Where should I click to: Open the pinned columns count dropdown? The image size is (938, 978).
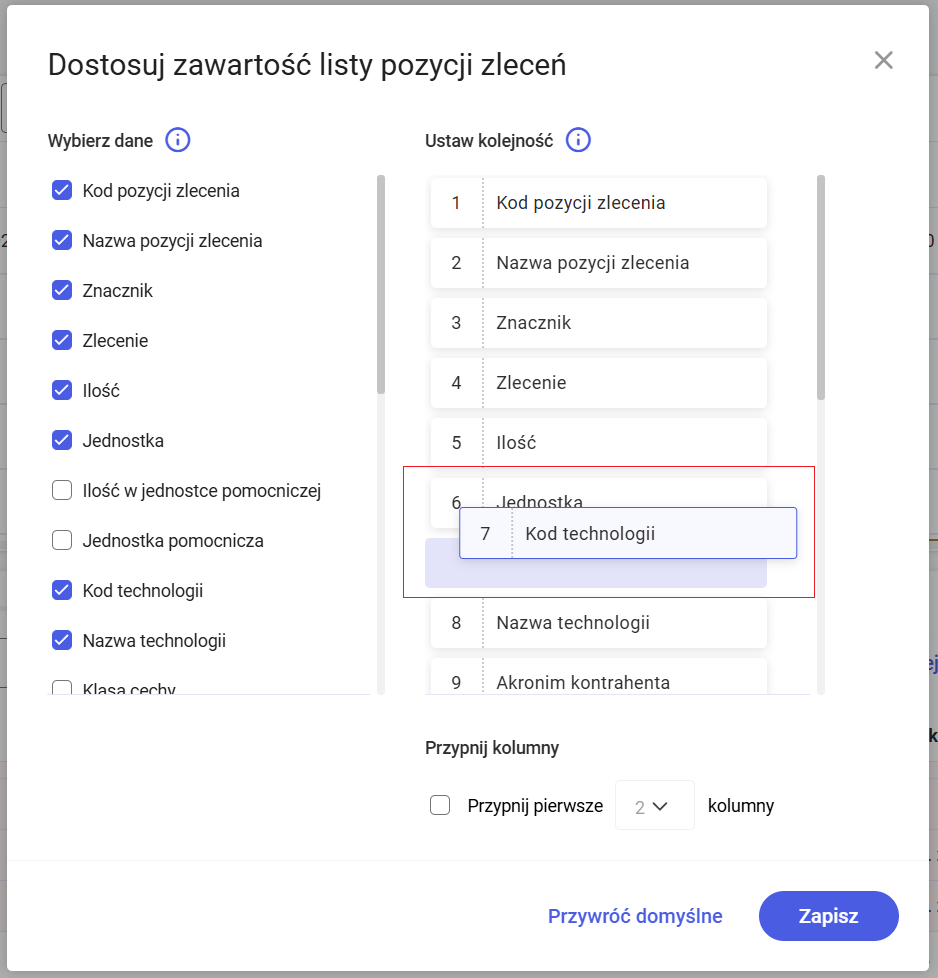pyautogui.click(x=654, y=805)
